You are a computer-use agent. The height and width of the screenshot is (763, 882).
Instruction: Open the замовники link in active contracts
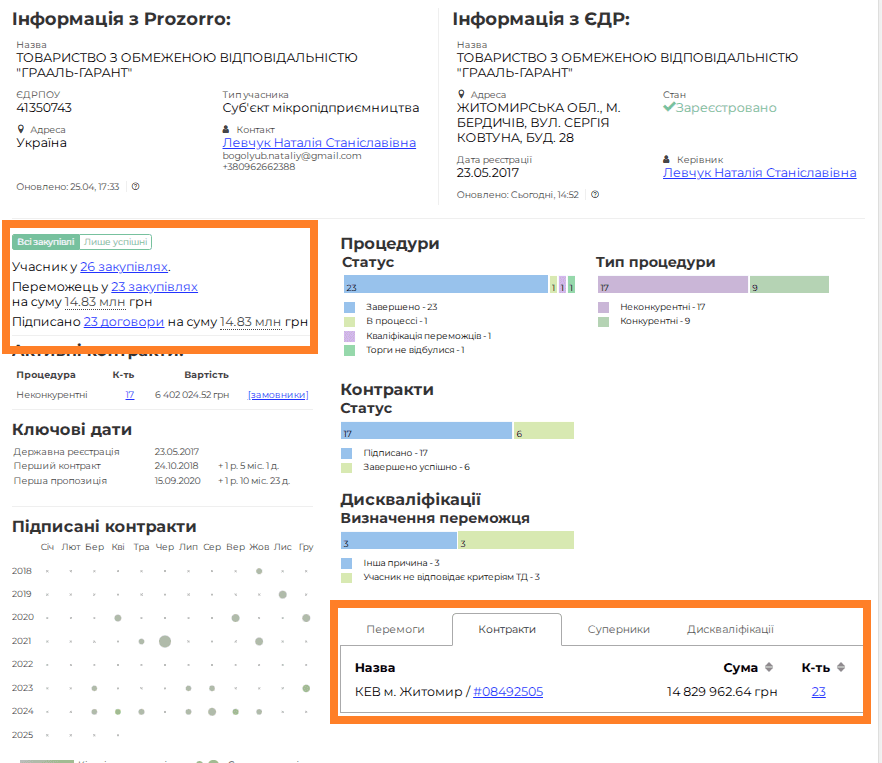(278, 395)
